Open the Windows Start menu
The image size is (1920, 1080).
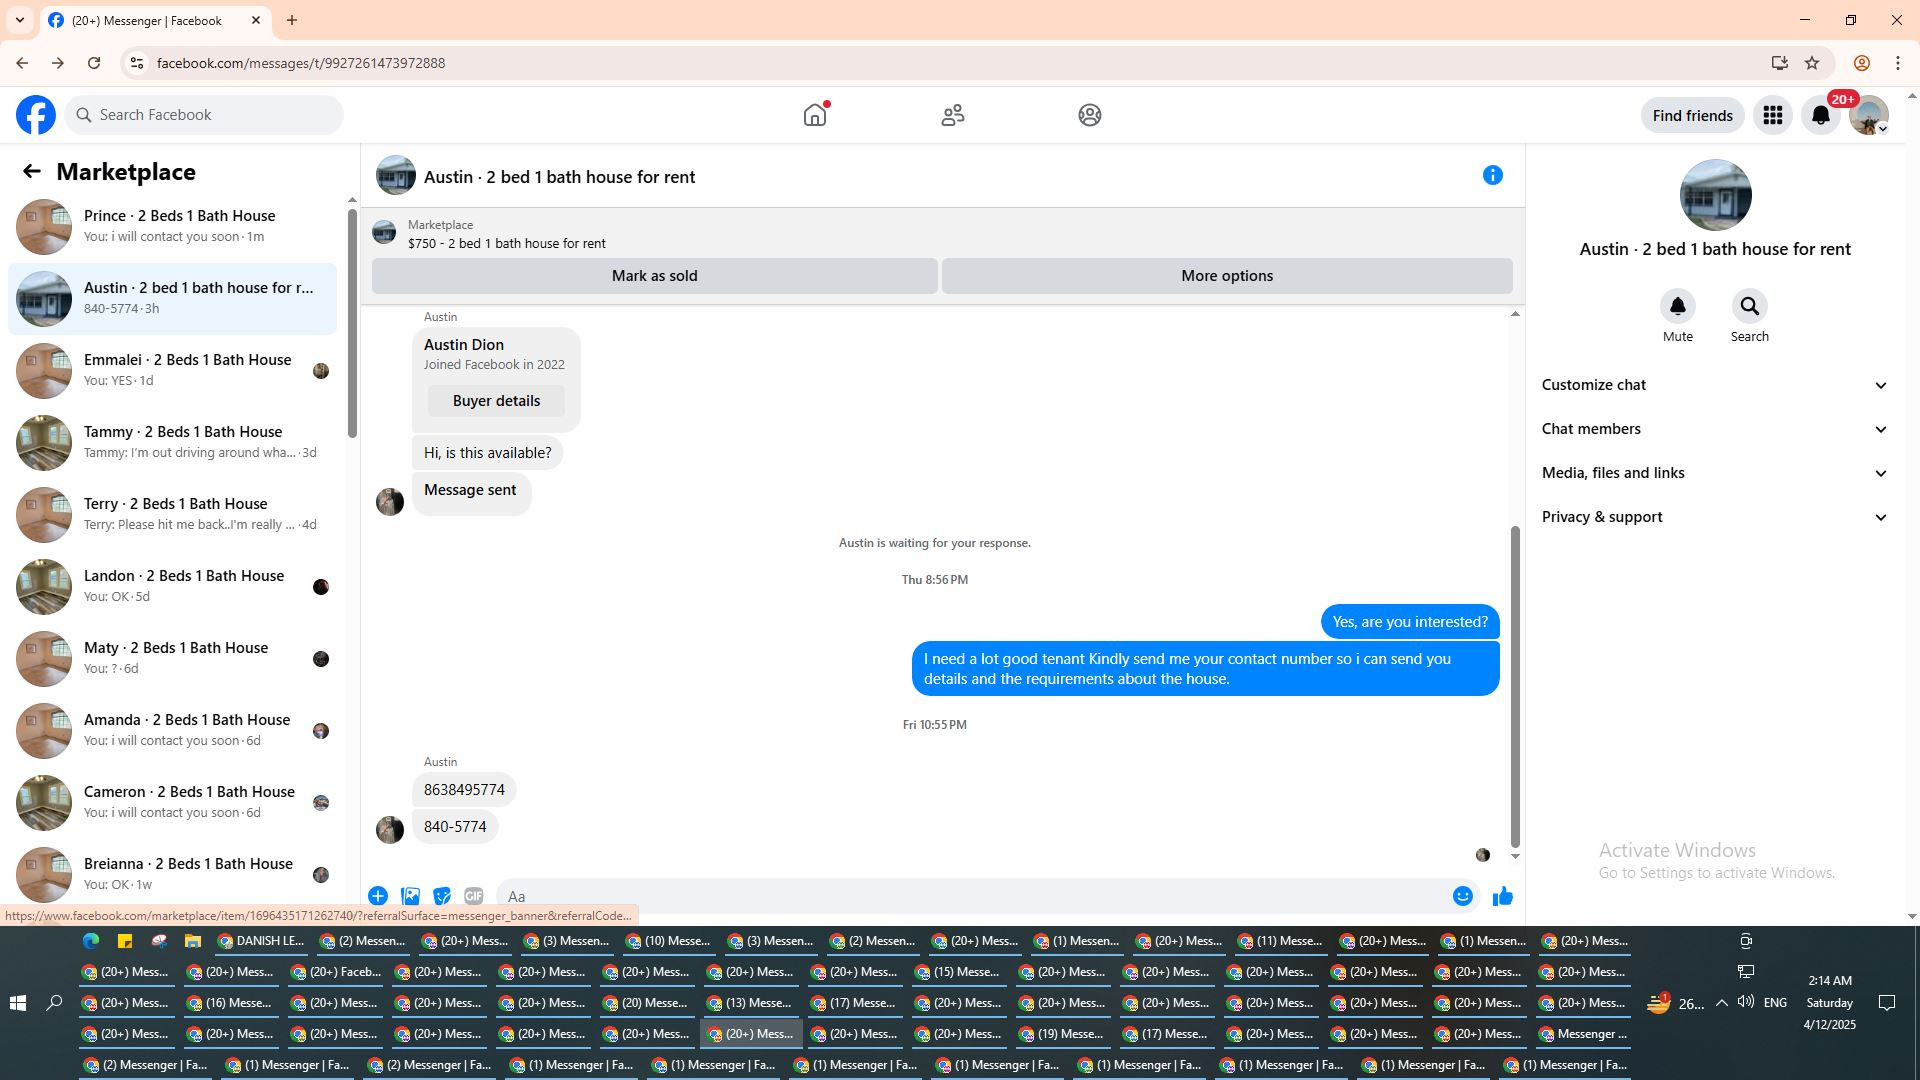pos(18,1003)
